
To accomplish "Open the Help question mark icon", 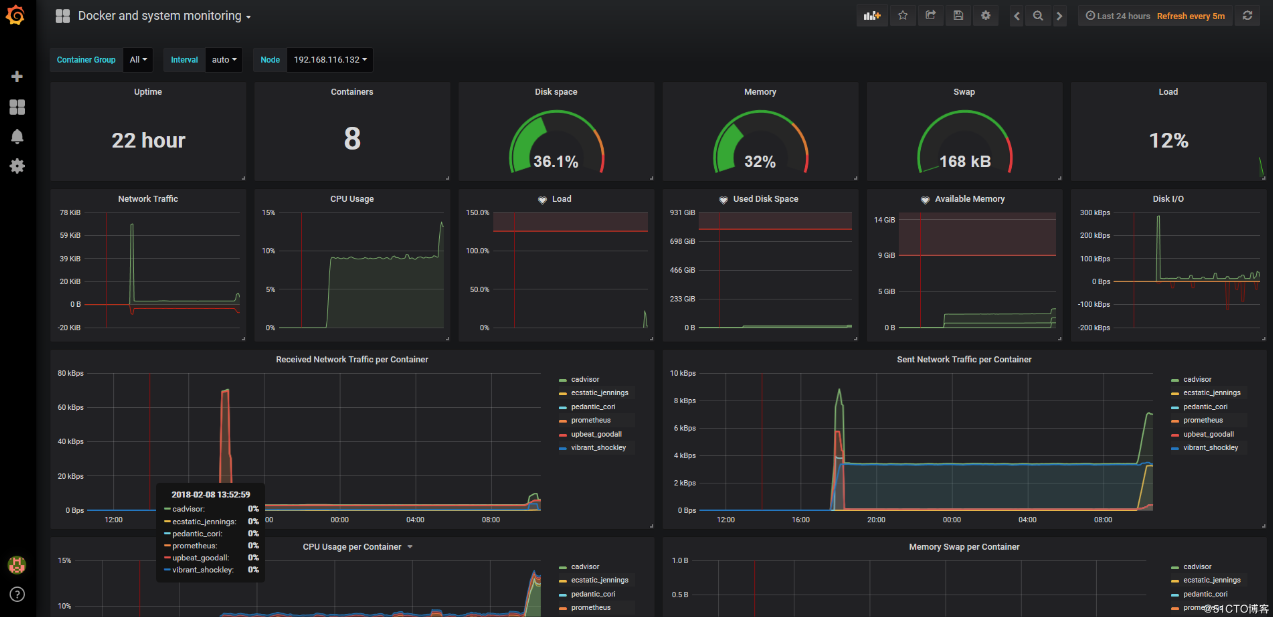I will (17, 595).
